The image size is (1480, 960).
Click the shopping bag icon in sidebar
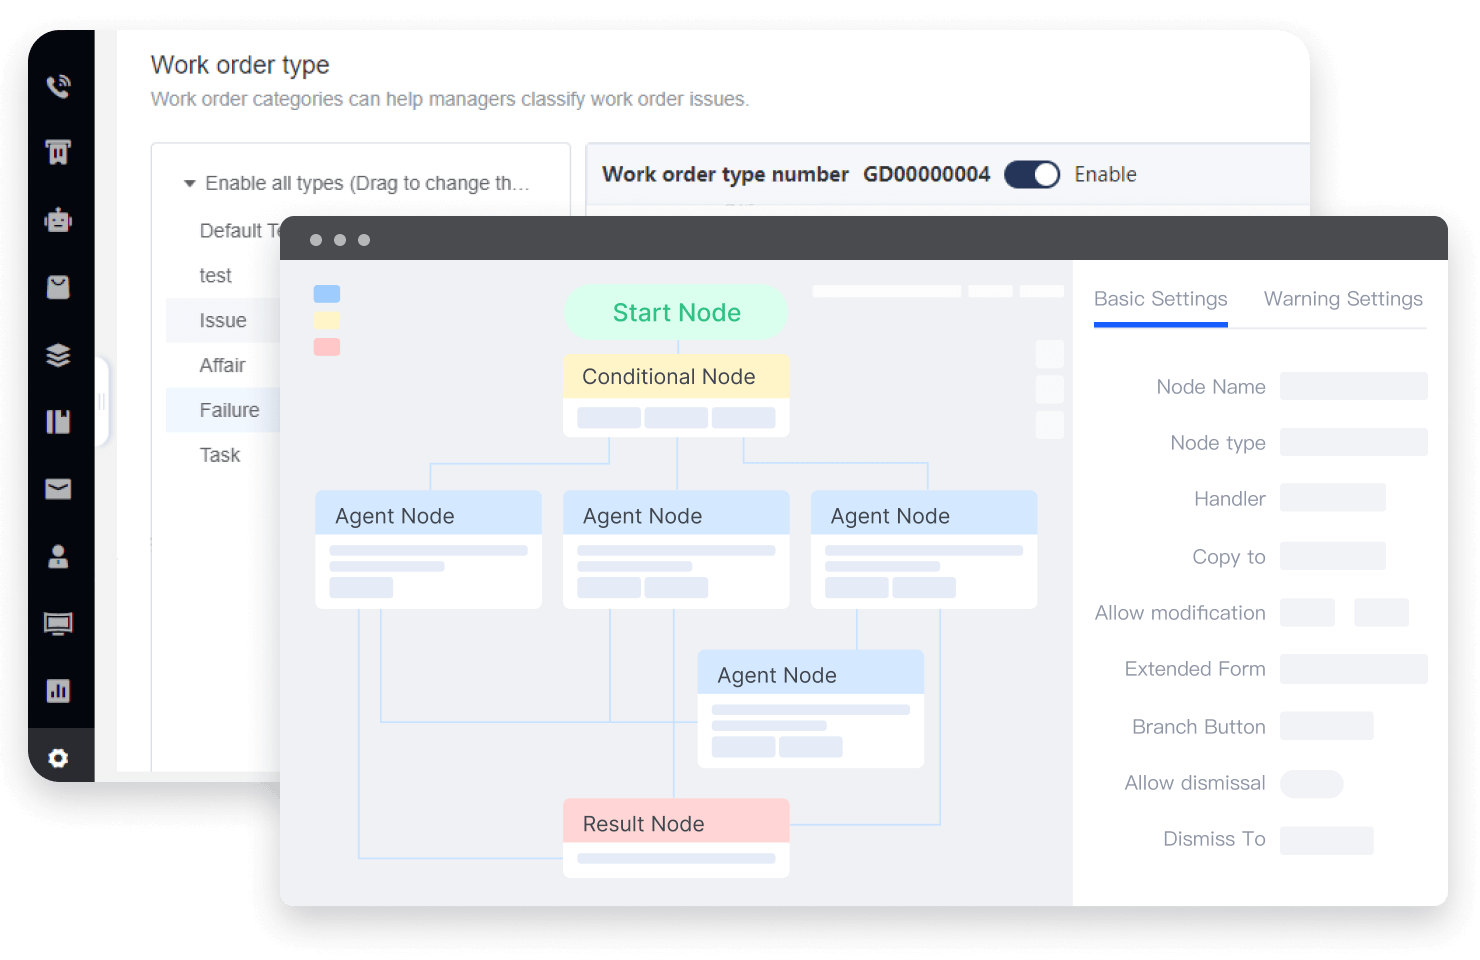[x=57, y=287]
